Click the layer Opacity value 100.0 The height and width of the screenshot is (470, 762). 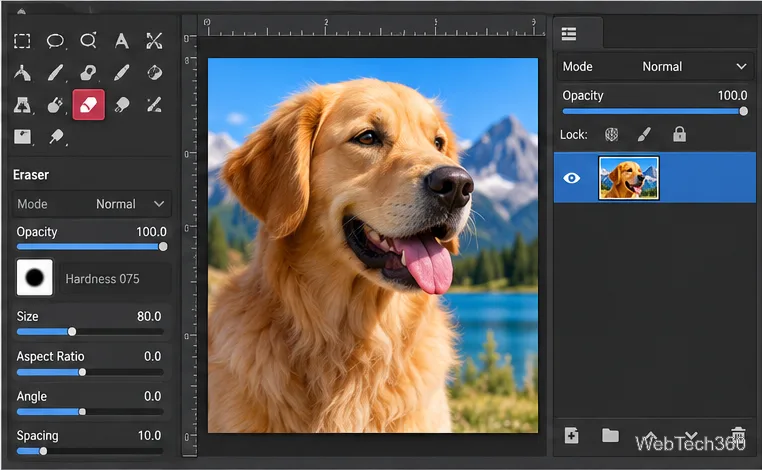pos(732,95)
